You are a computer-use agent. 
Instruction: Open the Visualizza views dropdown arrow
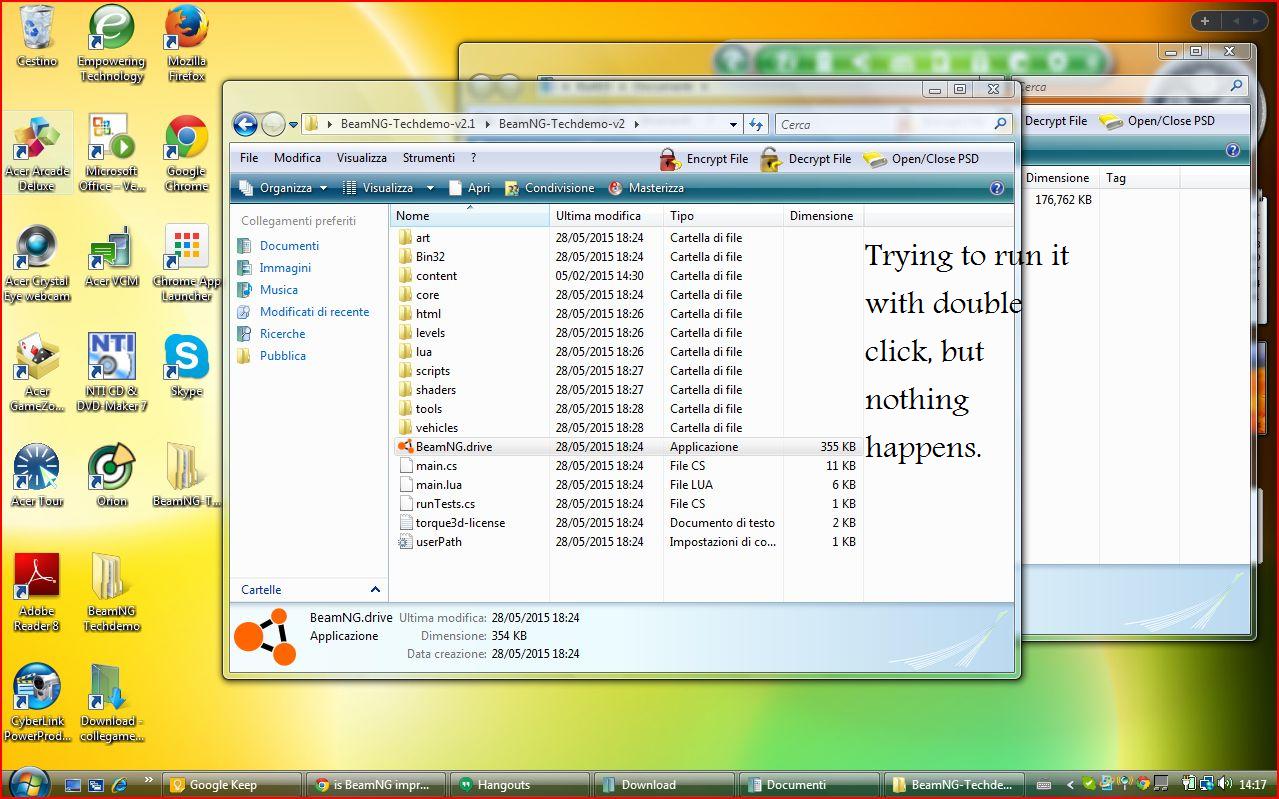click(430, 188)
